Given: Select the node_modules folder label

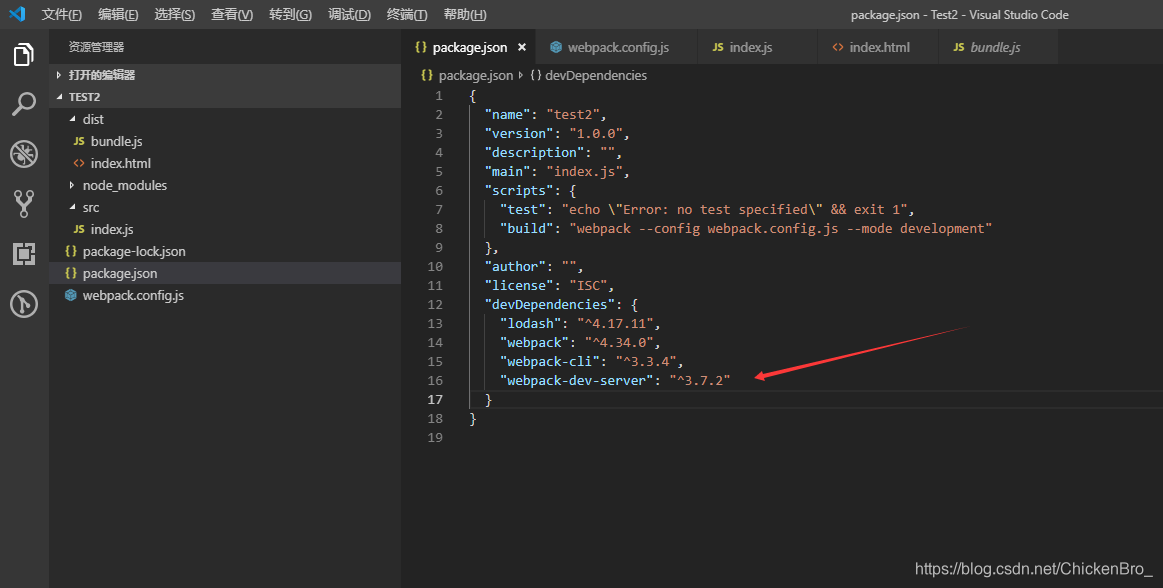Looking at the screenshot, I should click(x=125, y=185).
